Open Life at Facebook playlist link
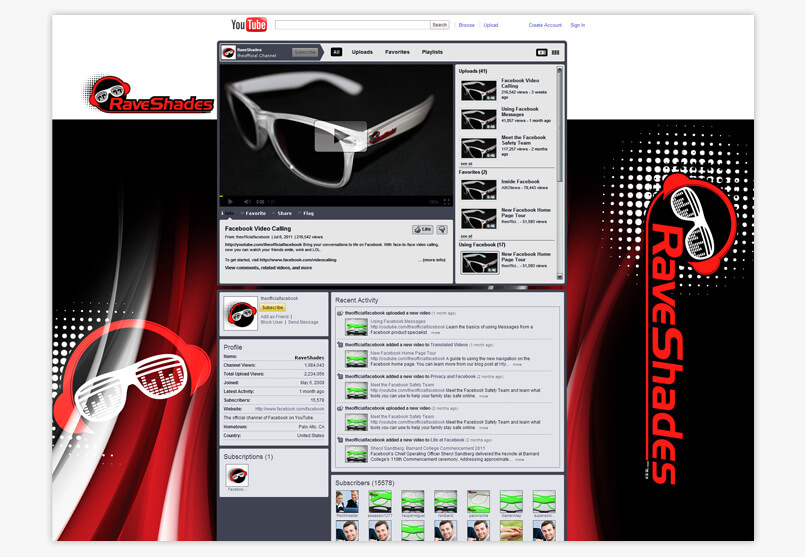This screenshot has height=557, width=805. (447, 440)
